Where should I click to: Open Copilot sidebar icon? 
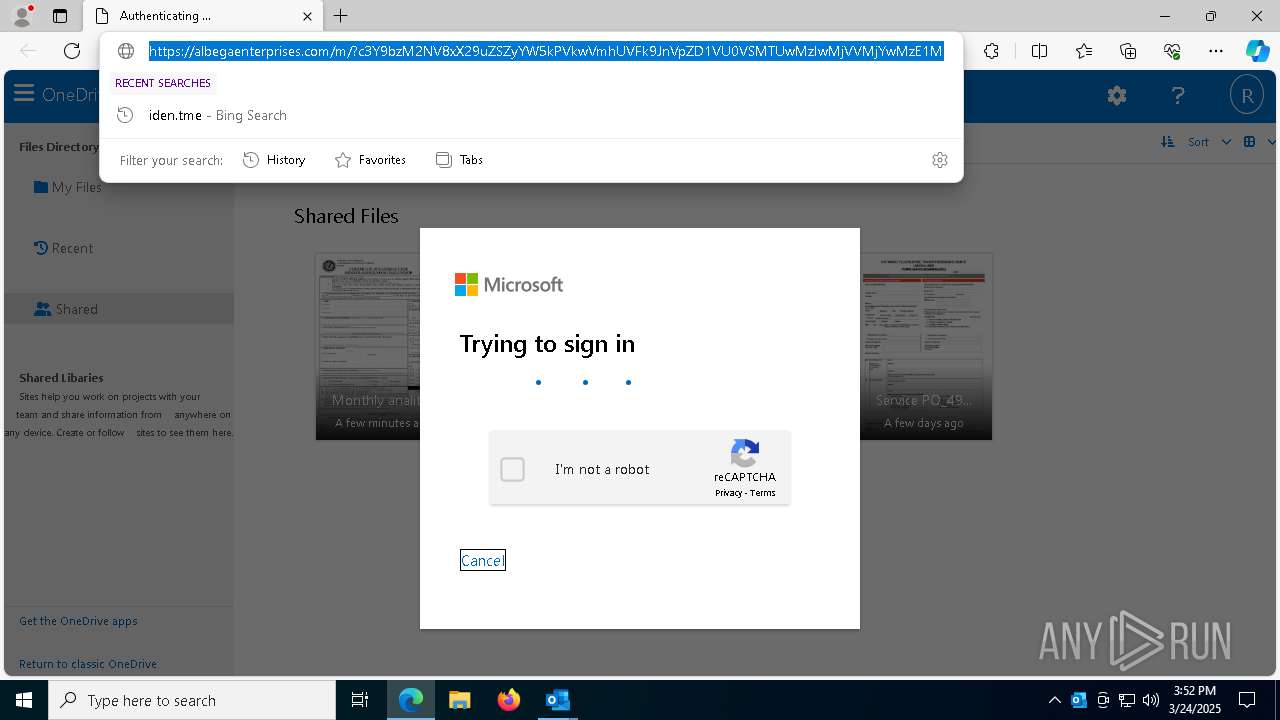point(1257,51)
